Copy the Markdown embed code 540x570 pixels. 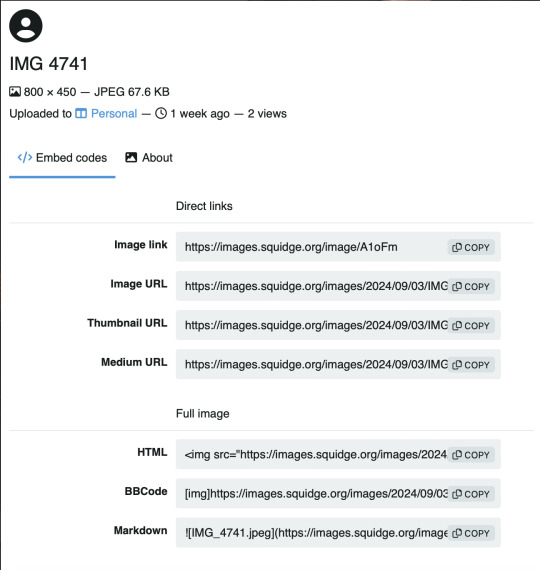[x=471, y=533]
